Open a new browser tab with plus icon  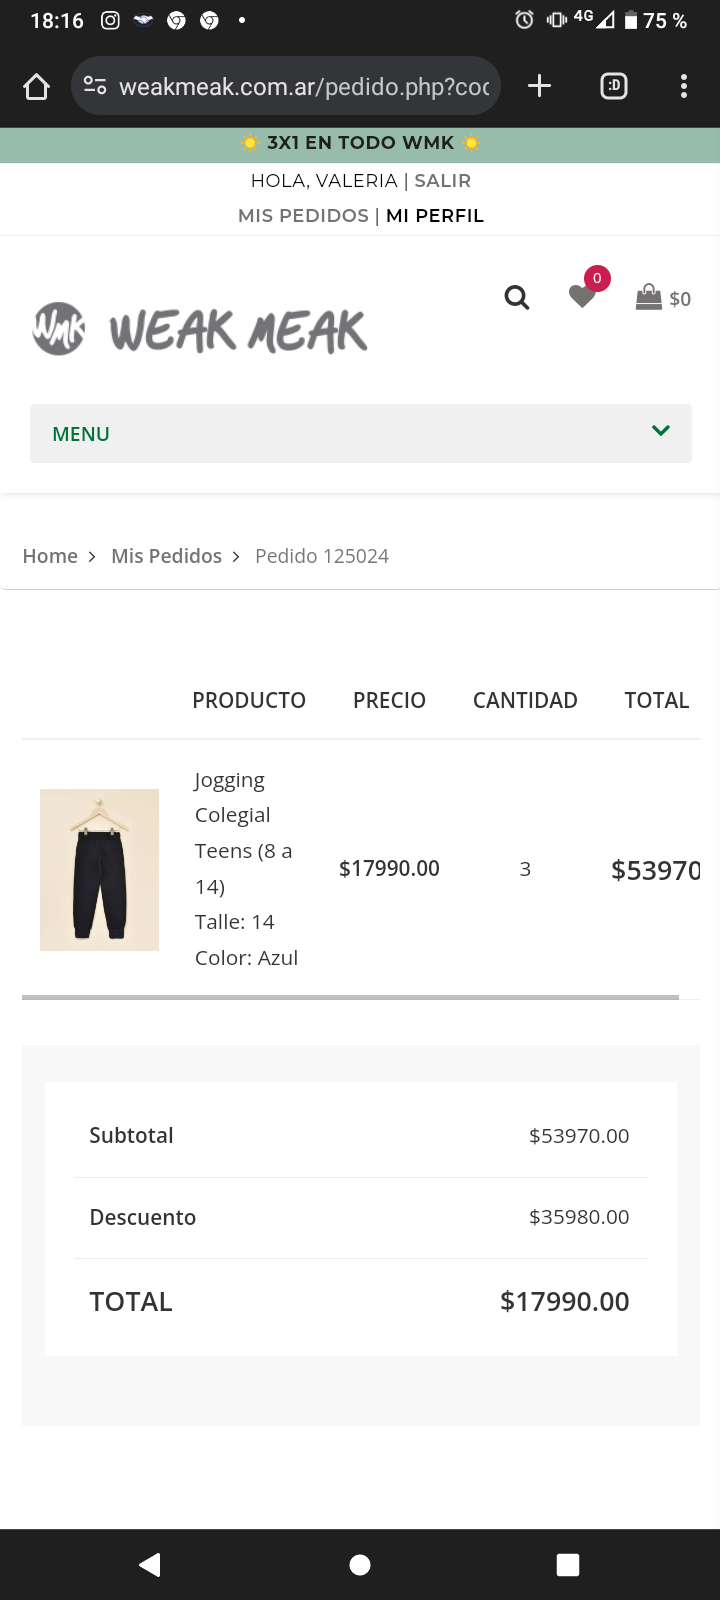[x=539, y=86]
